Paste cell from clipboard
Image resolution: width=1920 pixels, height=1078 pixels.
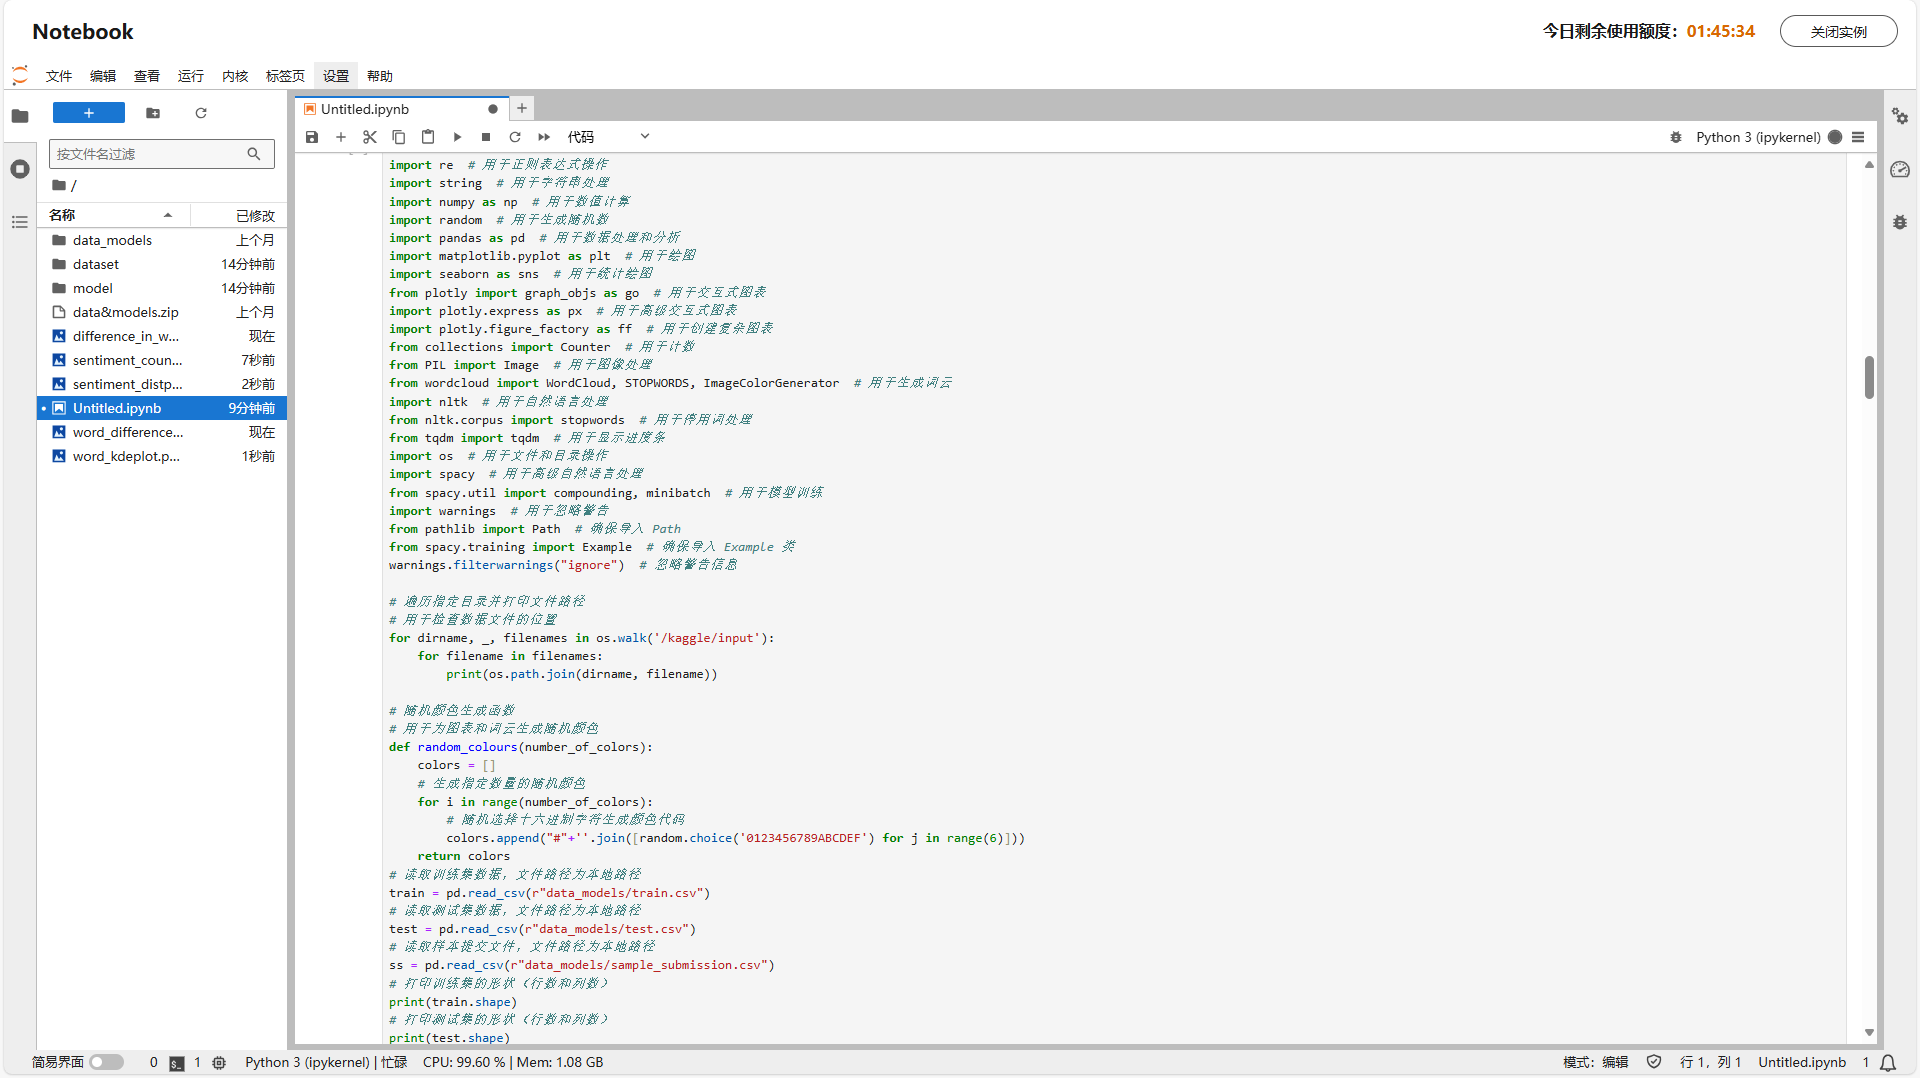tap(428, 137)
